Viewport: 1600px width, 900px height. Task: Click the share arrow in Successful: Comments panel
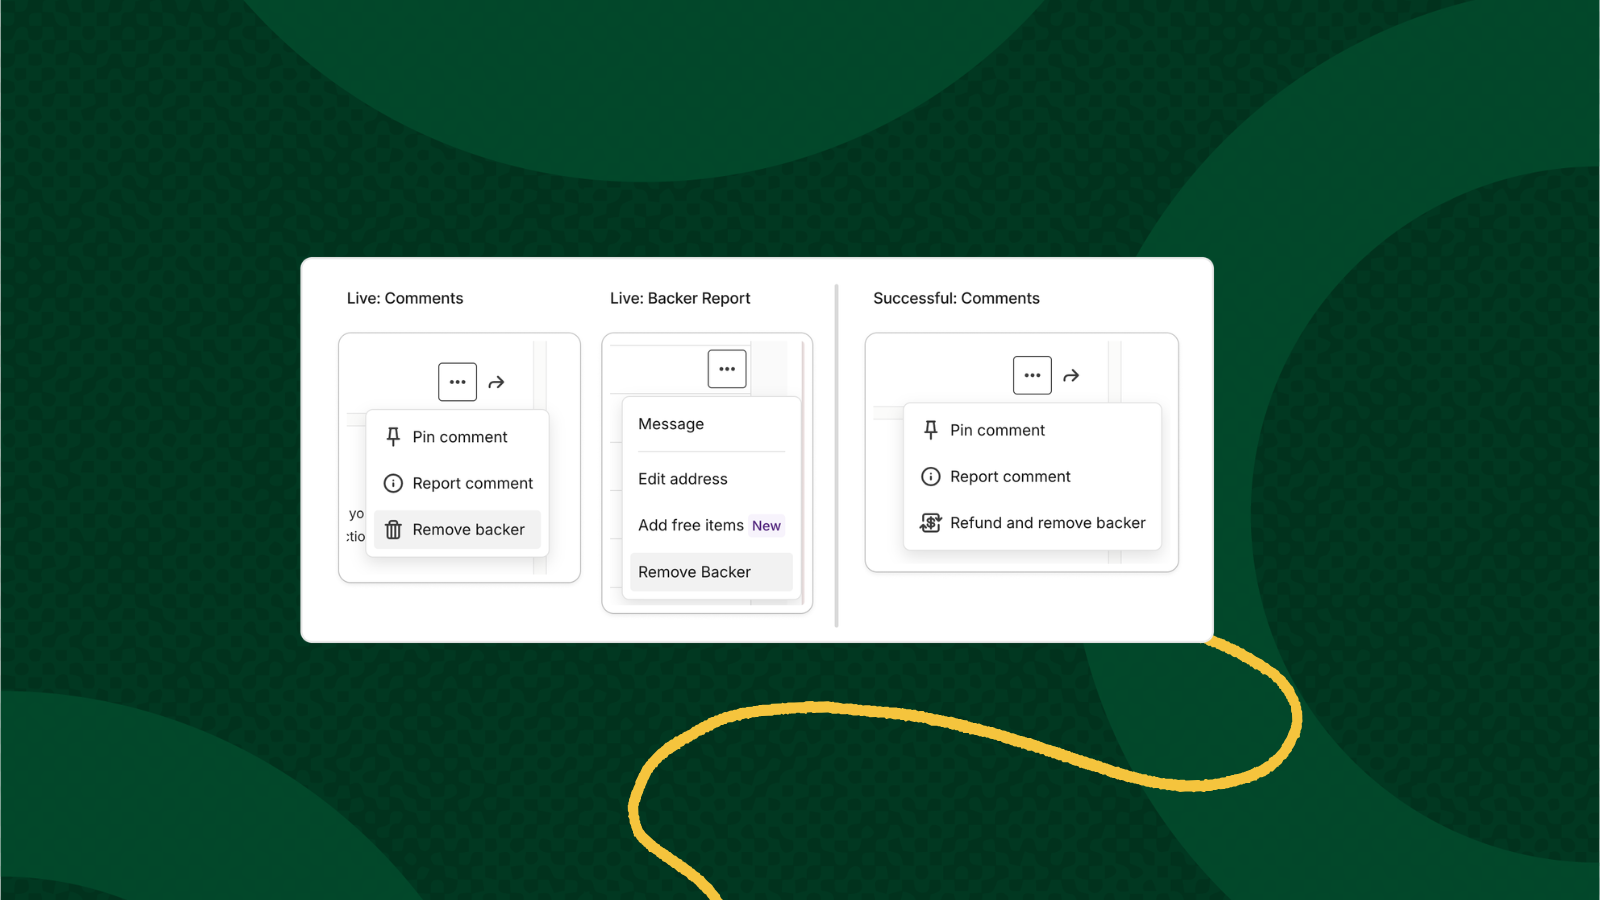pyautogui.click(x=1071, y=376)
